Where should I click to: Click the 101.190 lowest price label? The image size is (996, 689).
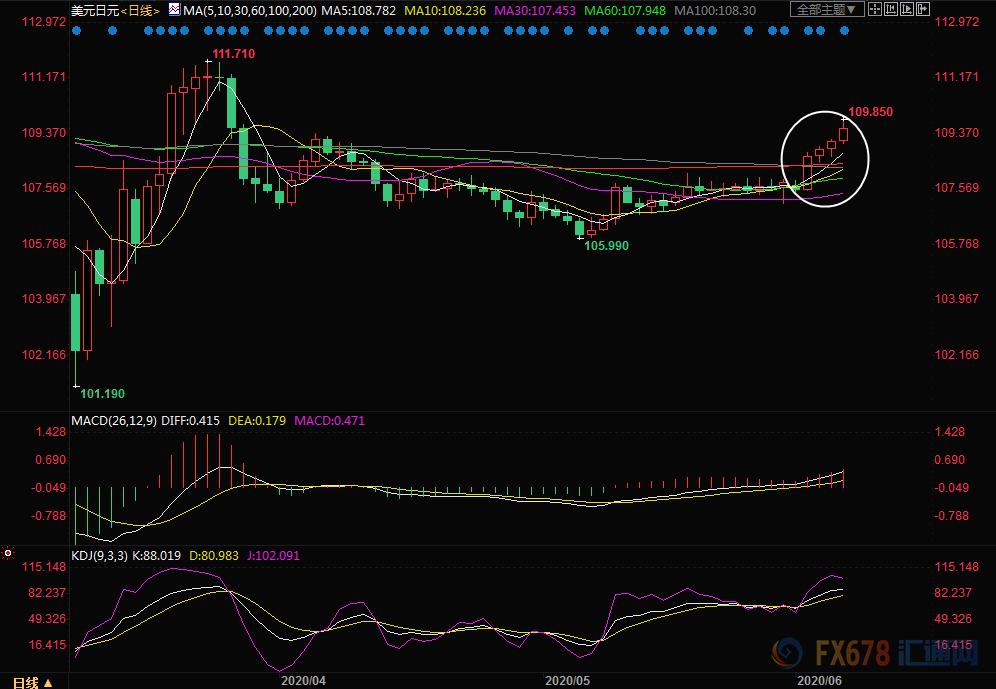pyautogui.click(x=103, y=394)
